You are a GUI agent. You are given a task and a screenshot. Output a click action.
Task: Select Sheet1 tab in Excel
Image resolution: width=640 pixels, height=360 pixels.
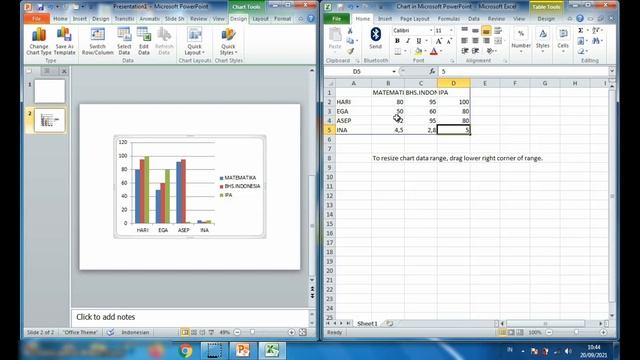(x=367, y=324)
